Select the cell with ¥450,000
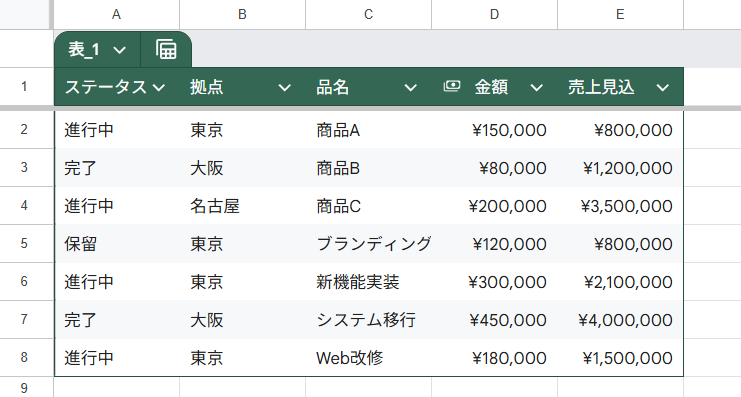 [494, 320]
